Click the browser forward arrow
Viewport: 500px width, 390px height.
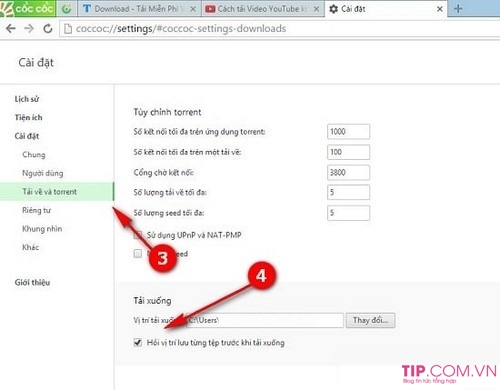(x=29, y=29)
